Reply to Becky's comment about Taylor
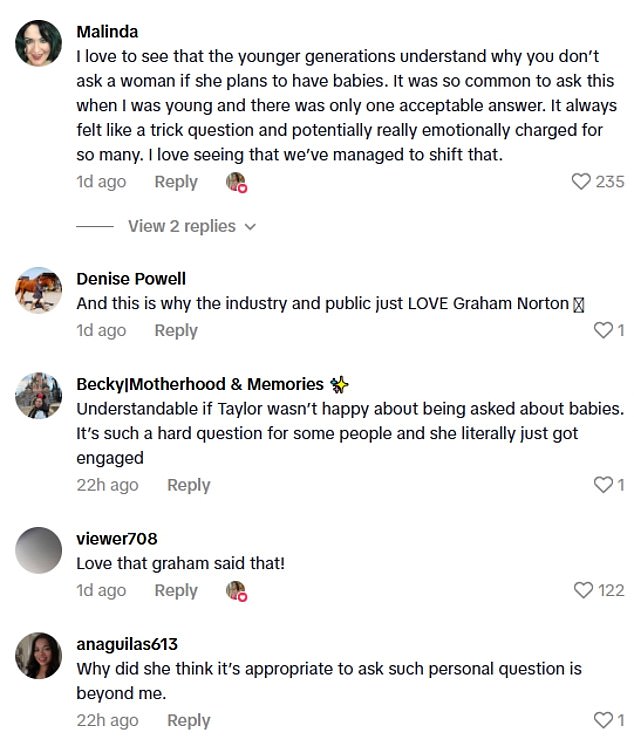Viewport: 634px width, 753px height. point(188,485)
